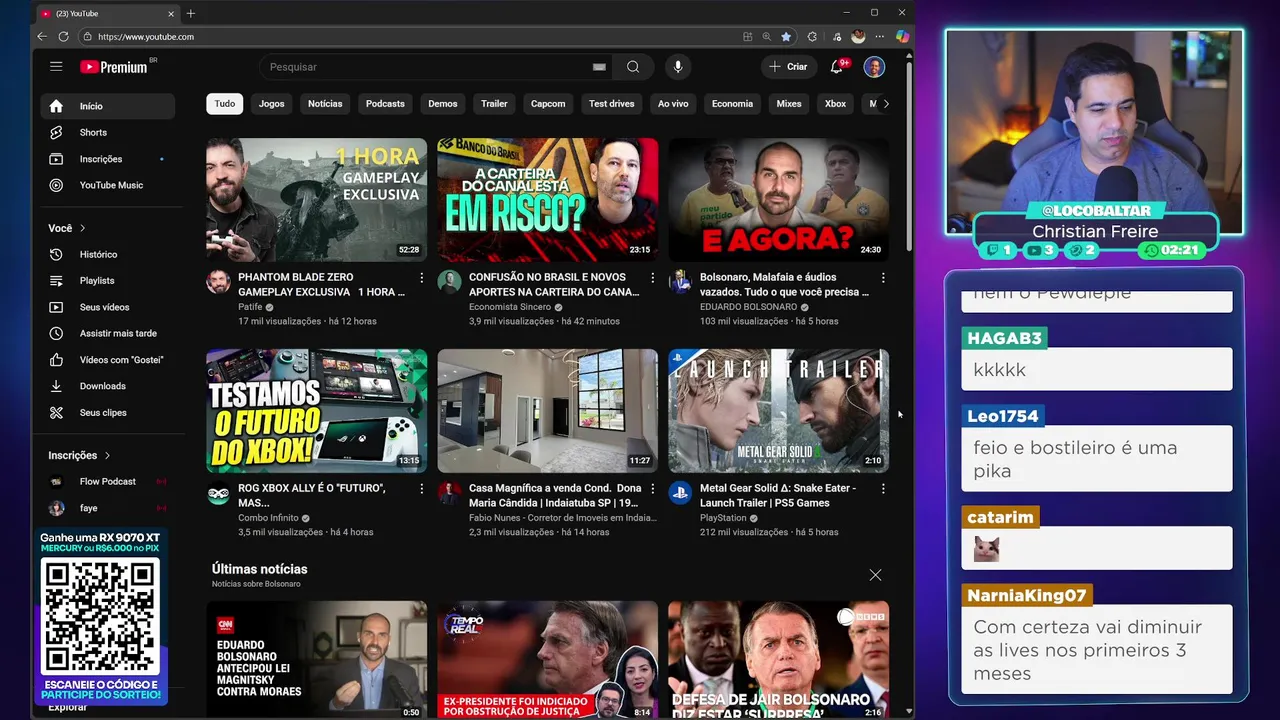Open Inscrições in the sidebar

click(x=108, y=159)
